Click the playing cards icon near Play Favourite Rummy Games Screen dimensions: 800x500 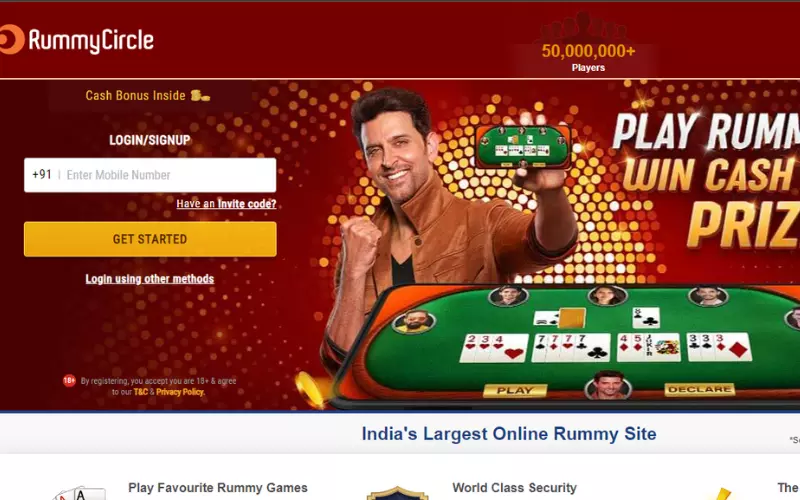pyautogui.click(x=79, y=493)
